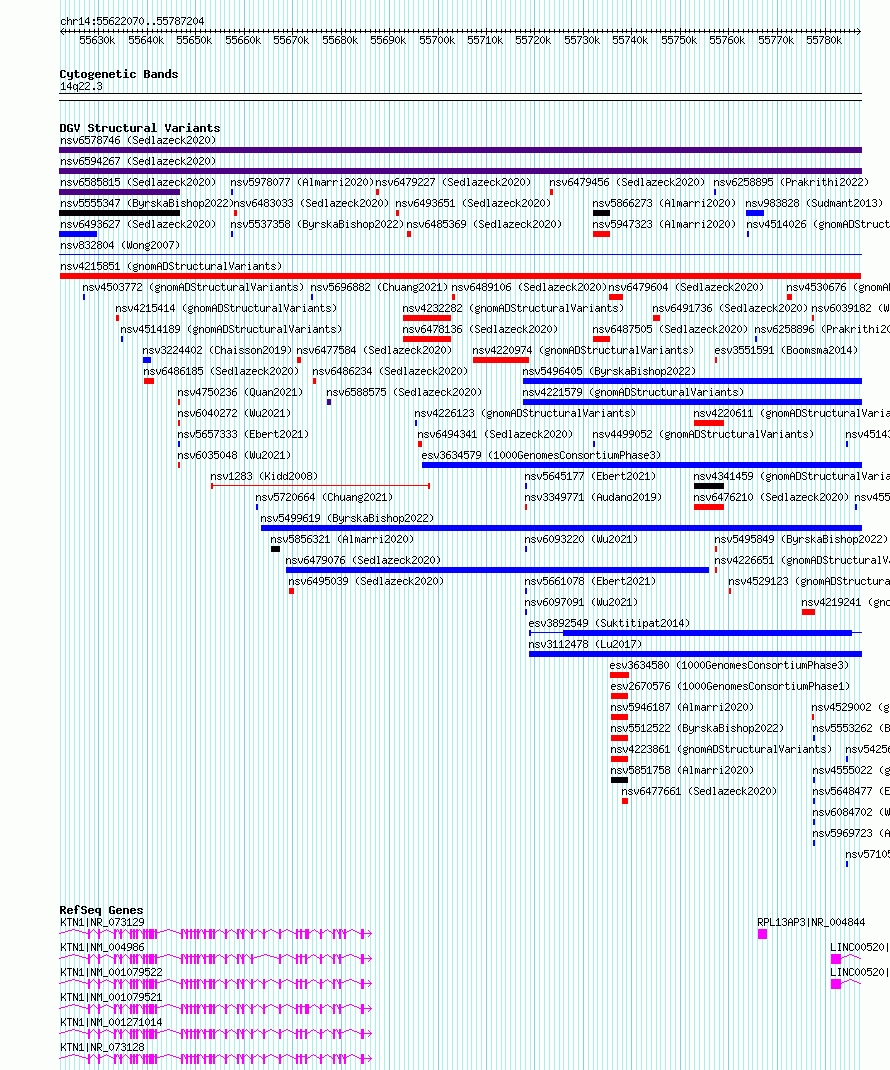Select the blue bar of esv3634579

click(x=642, y=465)
